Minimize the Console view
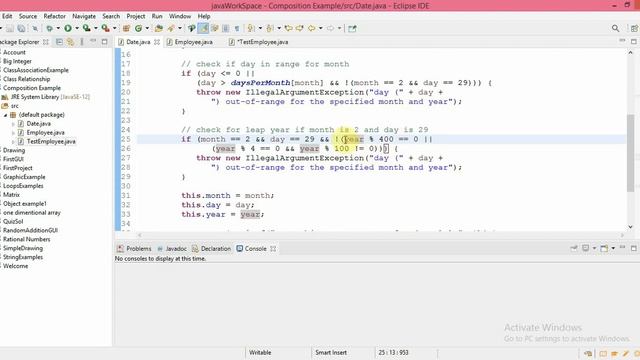The width and height of the screenshot is (640, 360). tap(622, 248)
